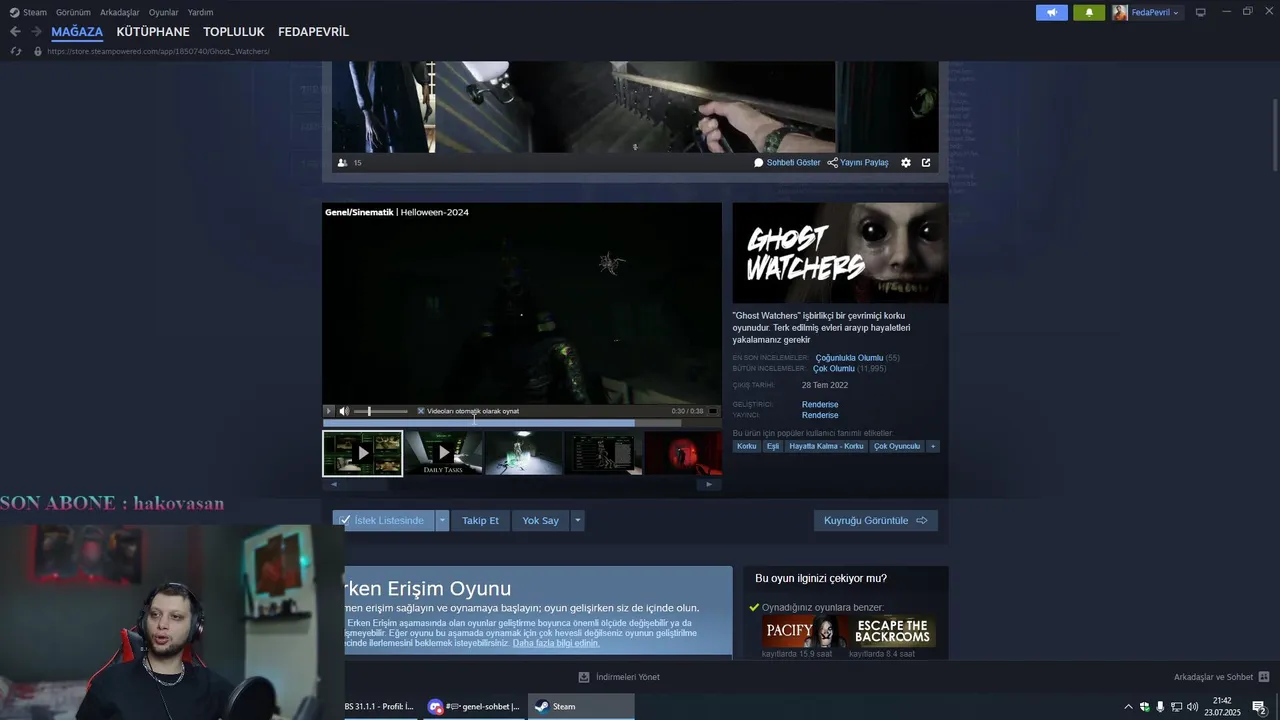Open the Arkadaşlar menu
The width and height of the screenshot is (1280, 720).
(x=119, y=12)
